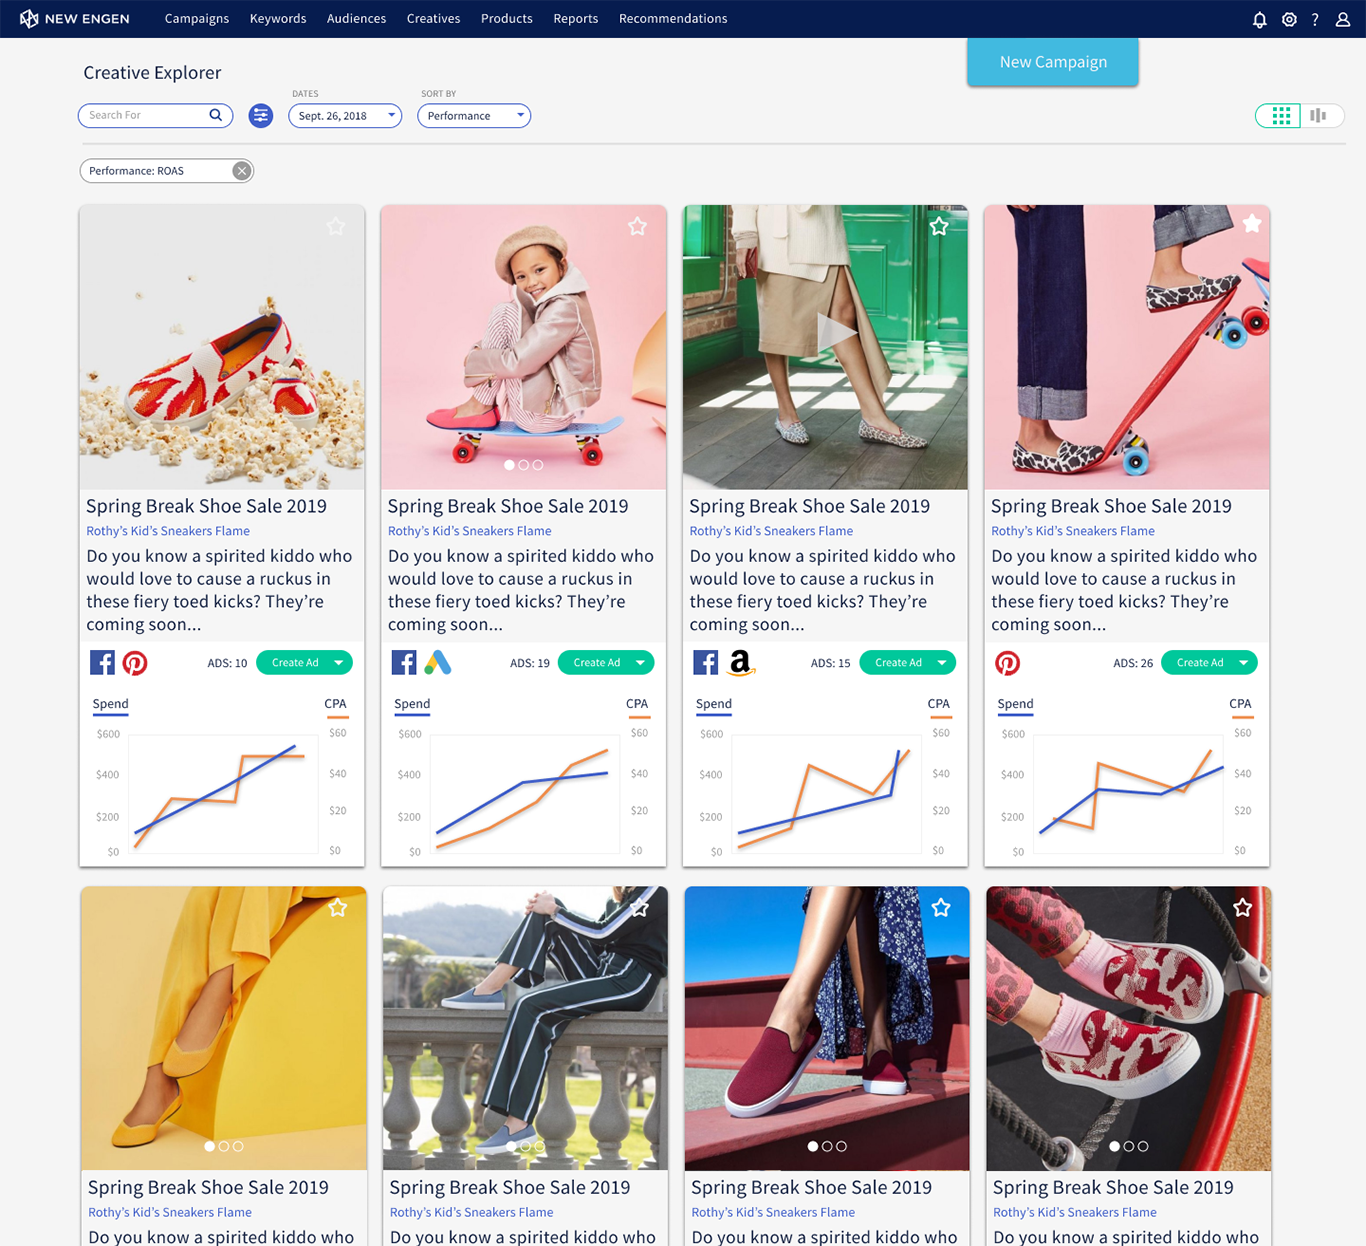The height and width of the screenshot is (1246, 1366).
Task: Favorite the green door video creative
Action: 939,226
